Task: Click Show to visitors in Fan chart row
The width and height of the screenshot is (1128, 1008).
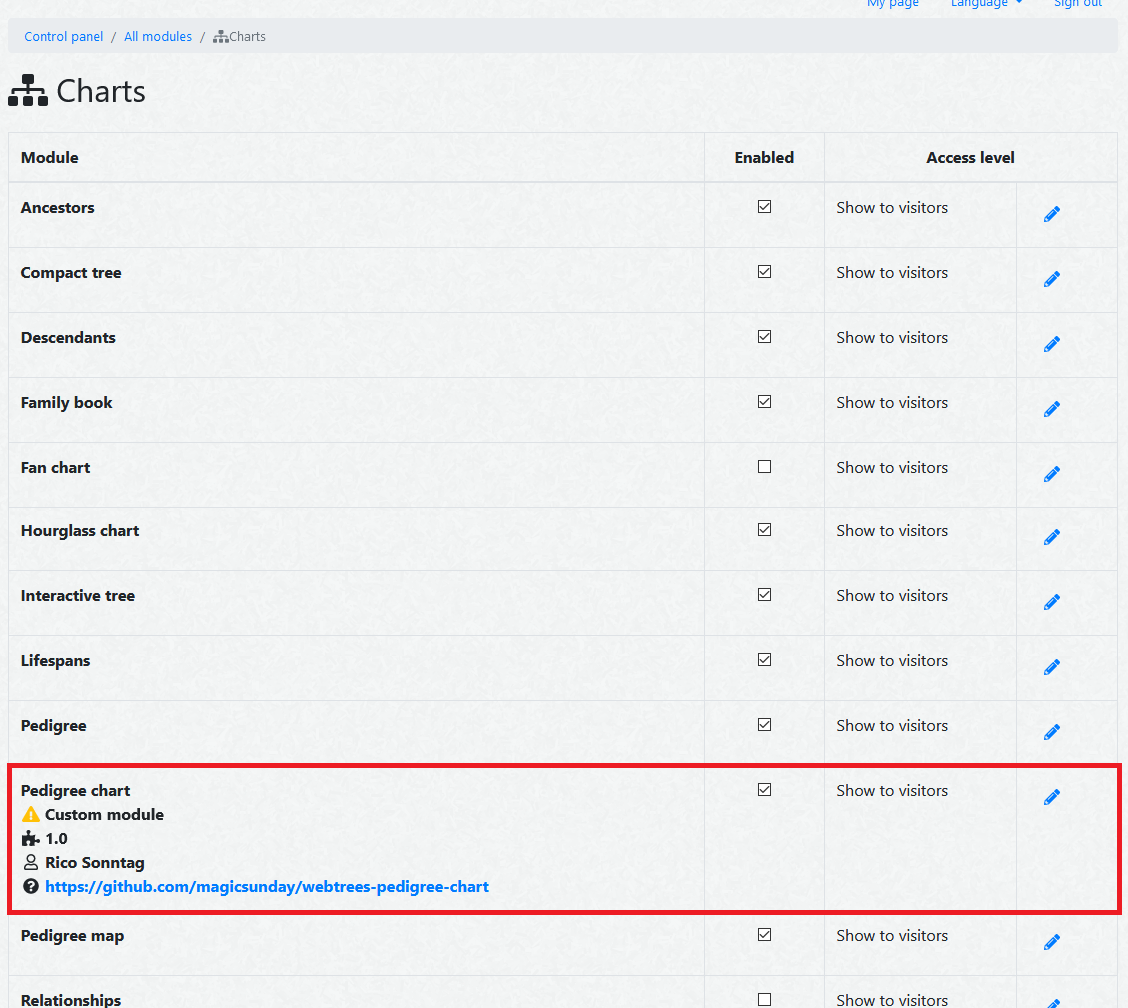Action: pyautogui.click(x=892, y=468)
